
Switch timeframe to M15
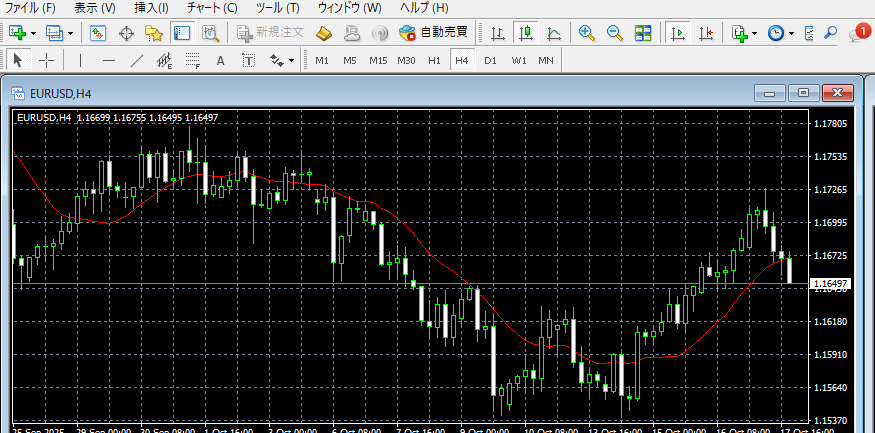[378, 60]
